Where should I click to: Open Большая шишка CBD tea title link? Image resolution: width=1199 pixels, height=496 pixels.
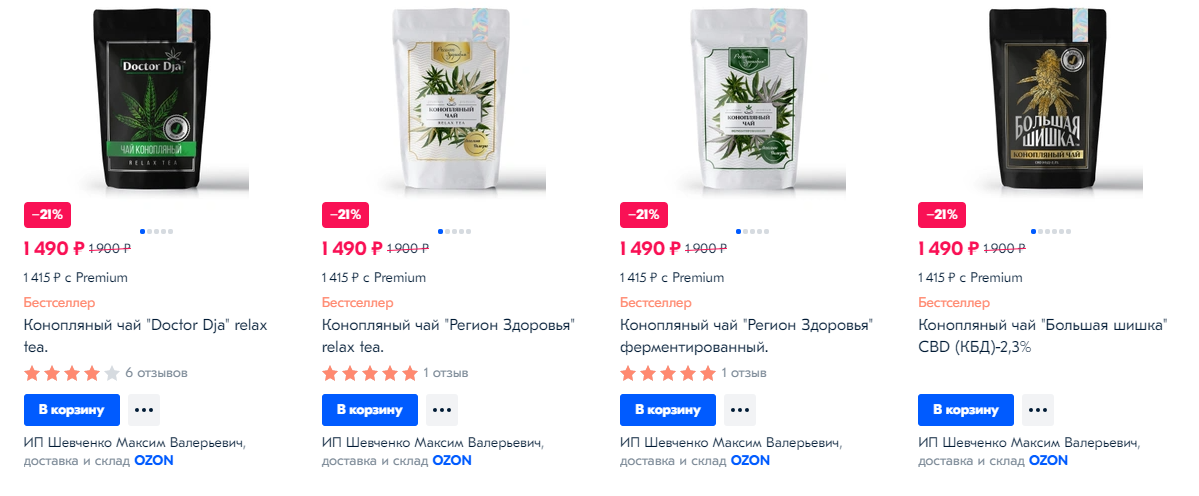[x=1042, y=336]
